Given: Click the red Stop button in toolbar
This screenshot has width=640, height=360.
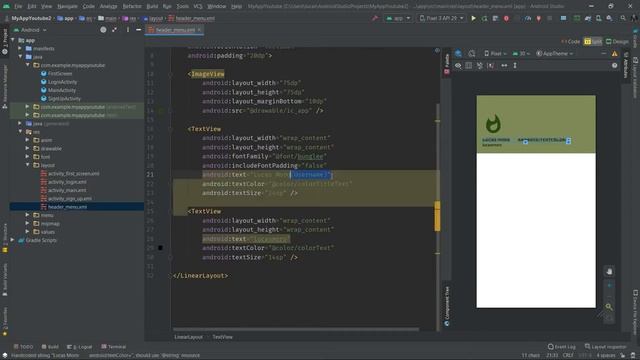Looking at the screenshot, I should click(550, 18).
